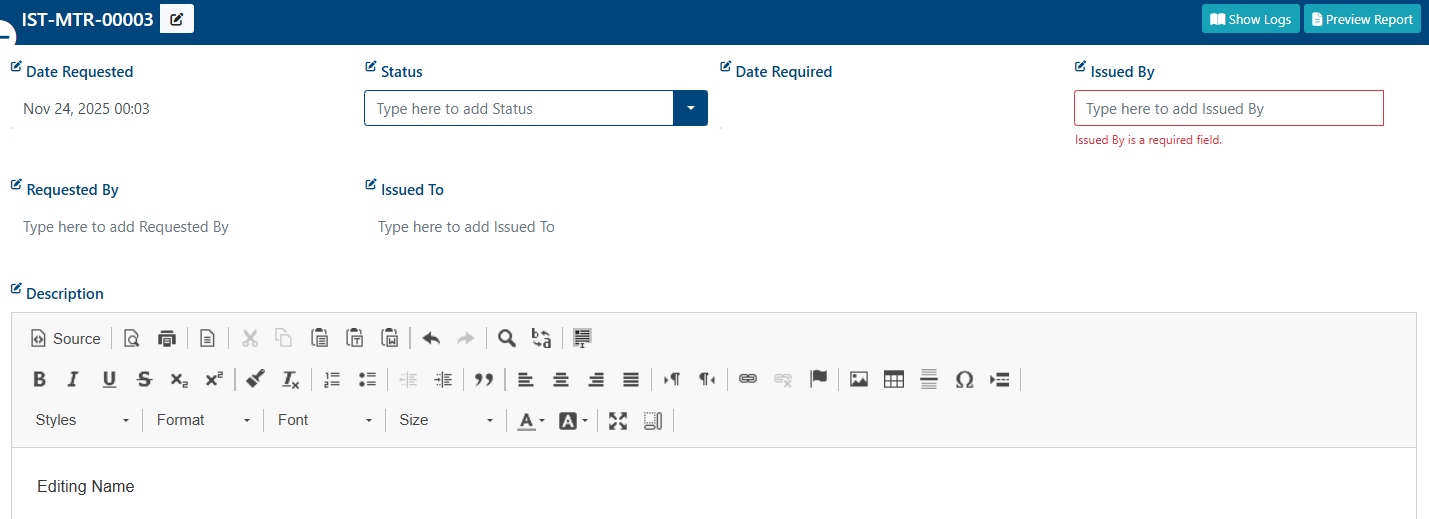The image size is (1429, 519).
Task: Align text right
Action: click(596, 380)
